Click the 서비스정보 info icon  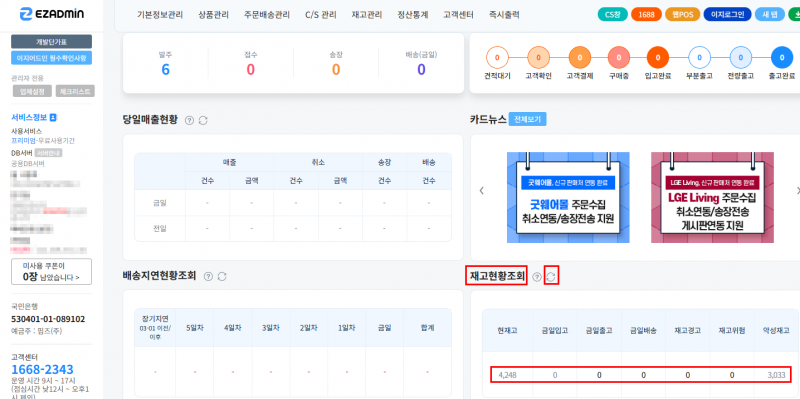coord(54,117)
